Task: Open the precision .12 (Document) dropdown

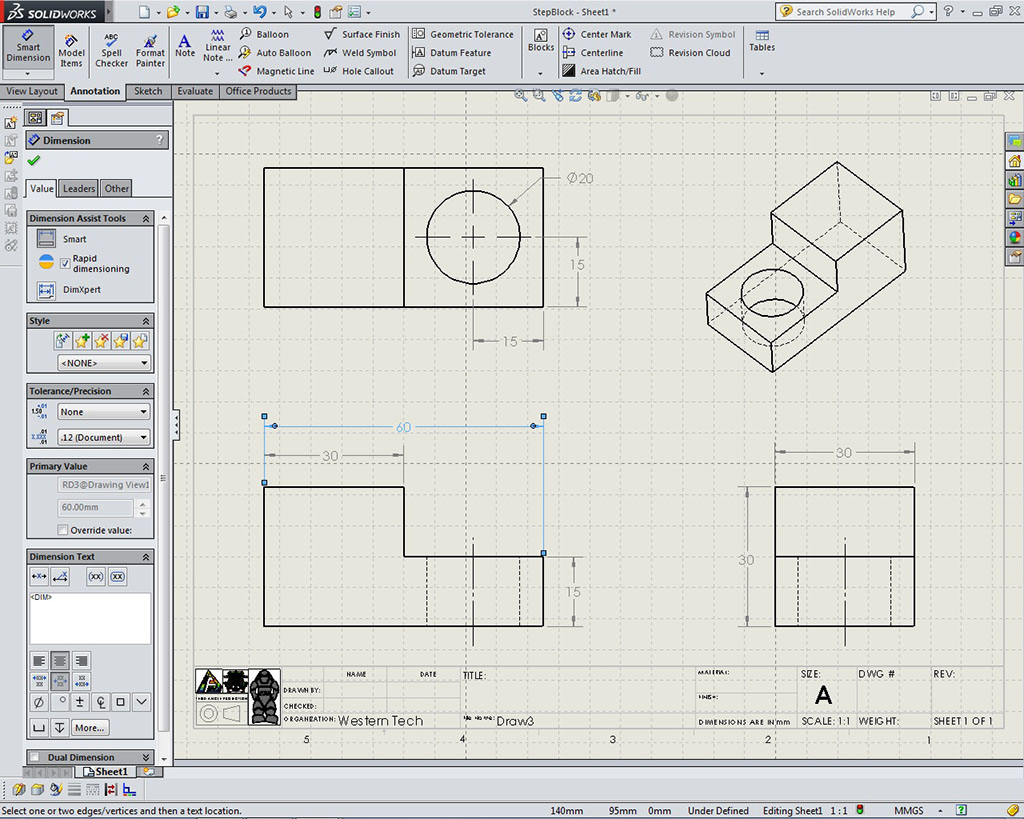Action: click(103, 437)
